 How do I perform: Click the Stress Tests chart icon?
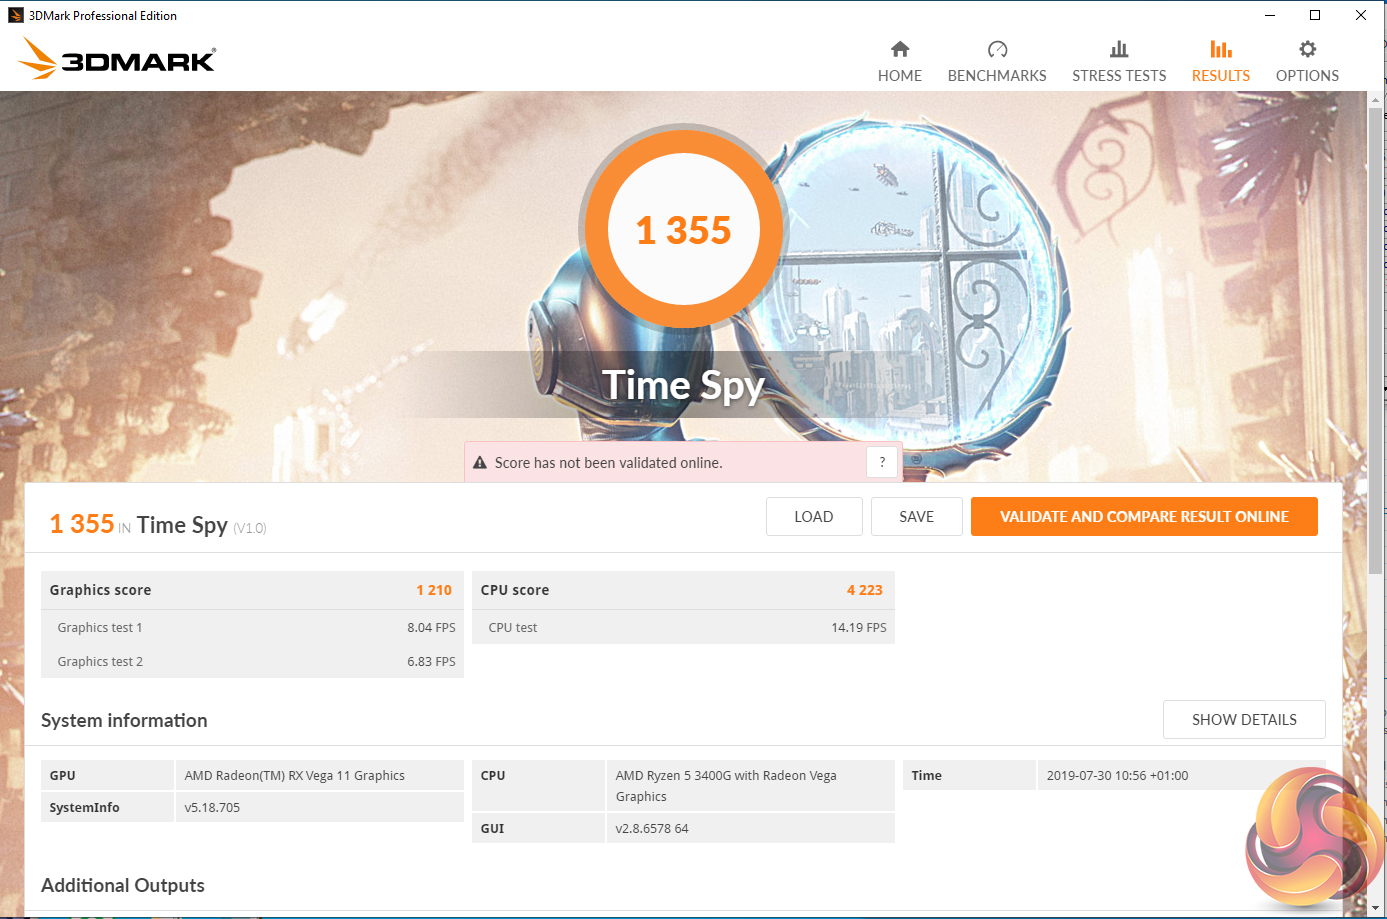(1119, 49)
